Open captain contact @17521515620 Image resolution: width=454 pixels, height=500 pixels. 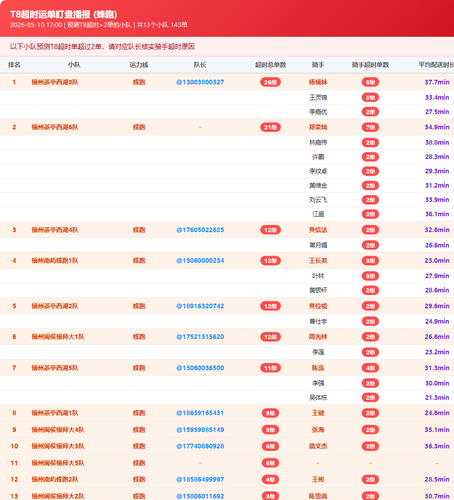200,337
